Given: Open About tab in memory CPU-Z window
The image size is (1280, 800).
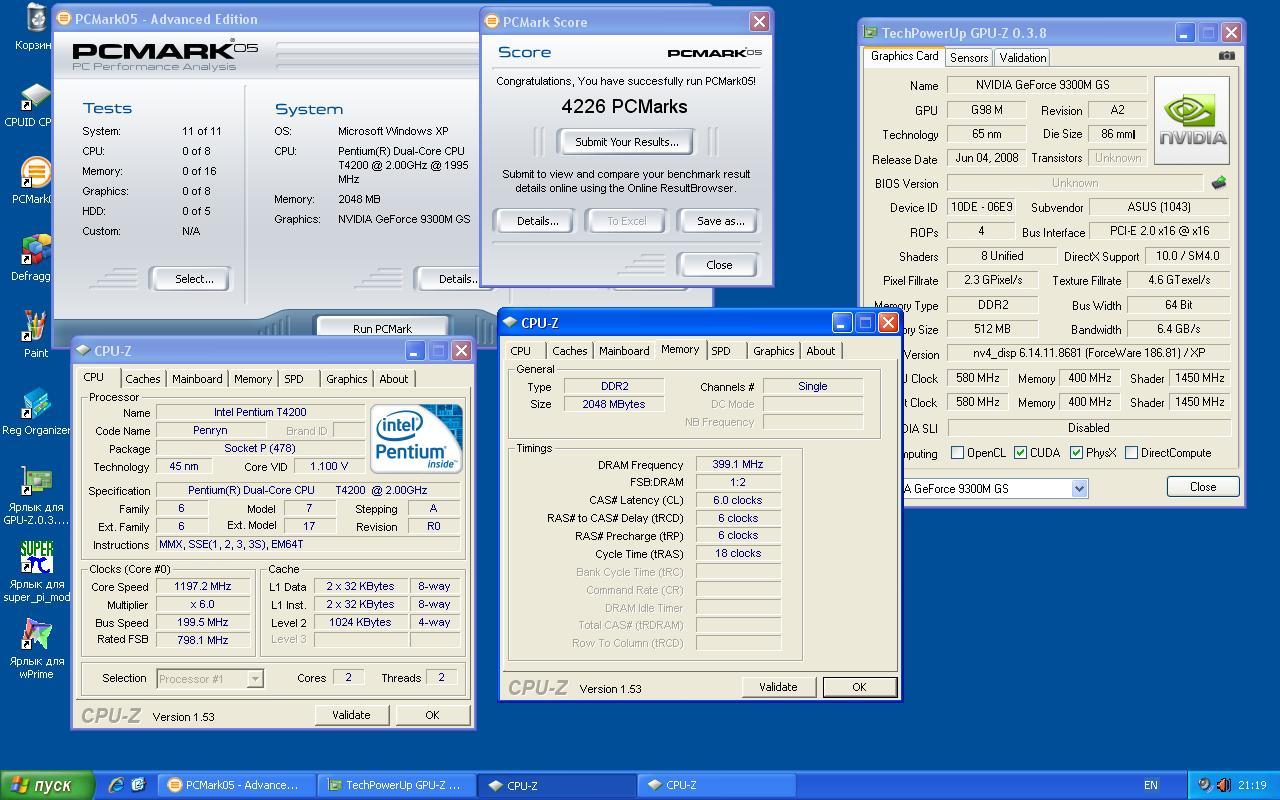Looking at the screenshot, I should pos(820,351).
